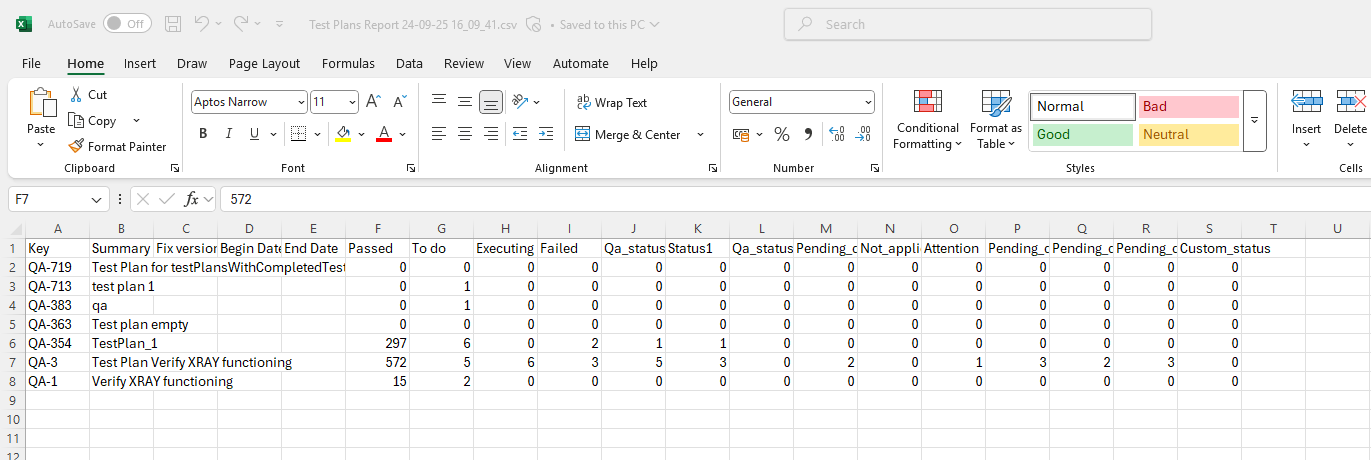The image size is (1371, 460).
Task: Click the Undo arrow icon
Action: 202,24
